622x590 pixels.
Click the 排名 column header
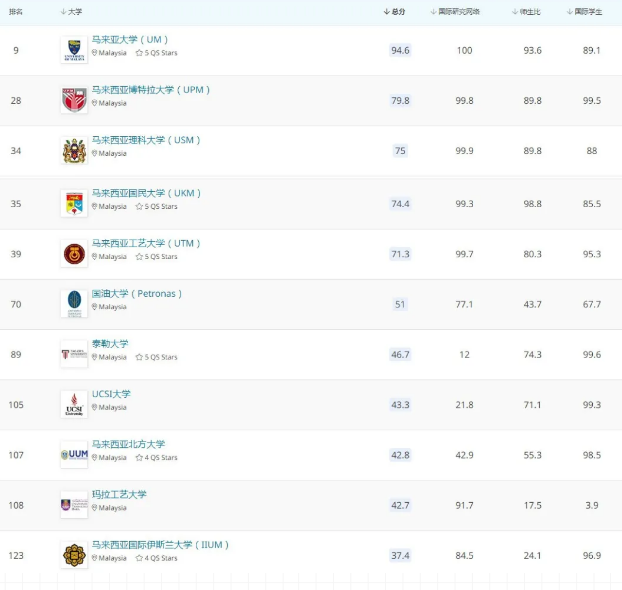16,12
